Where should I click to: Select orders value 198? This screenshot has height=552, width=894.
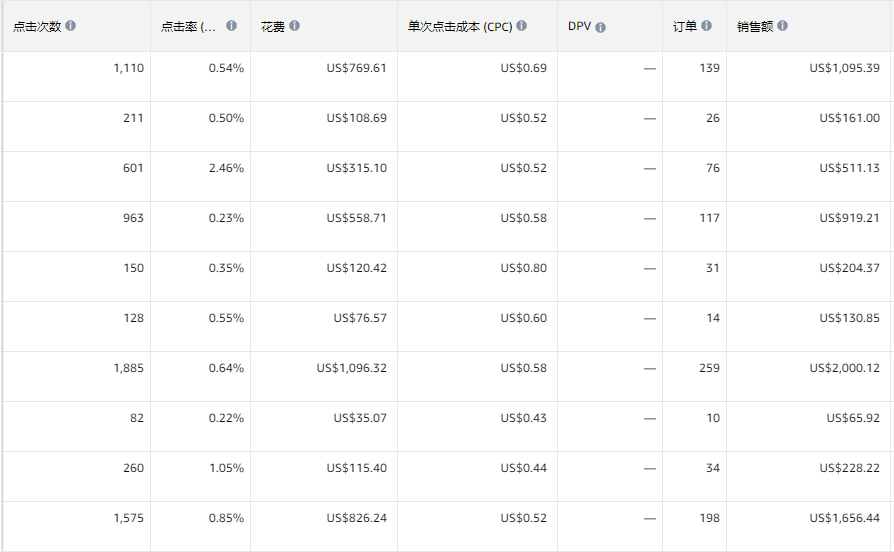tap(710, 518)
